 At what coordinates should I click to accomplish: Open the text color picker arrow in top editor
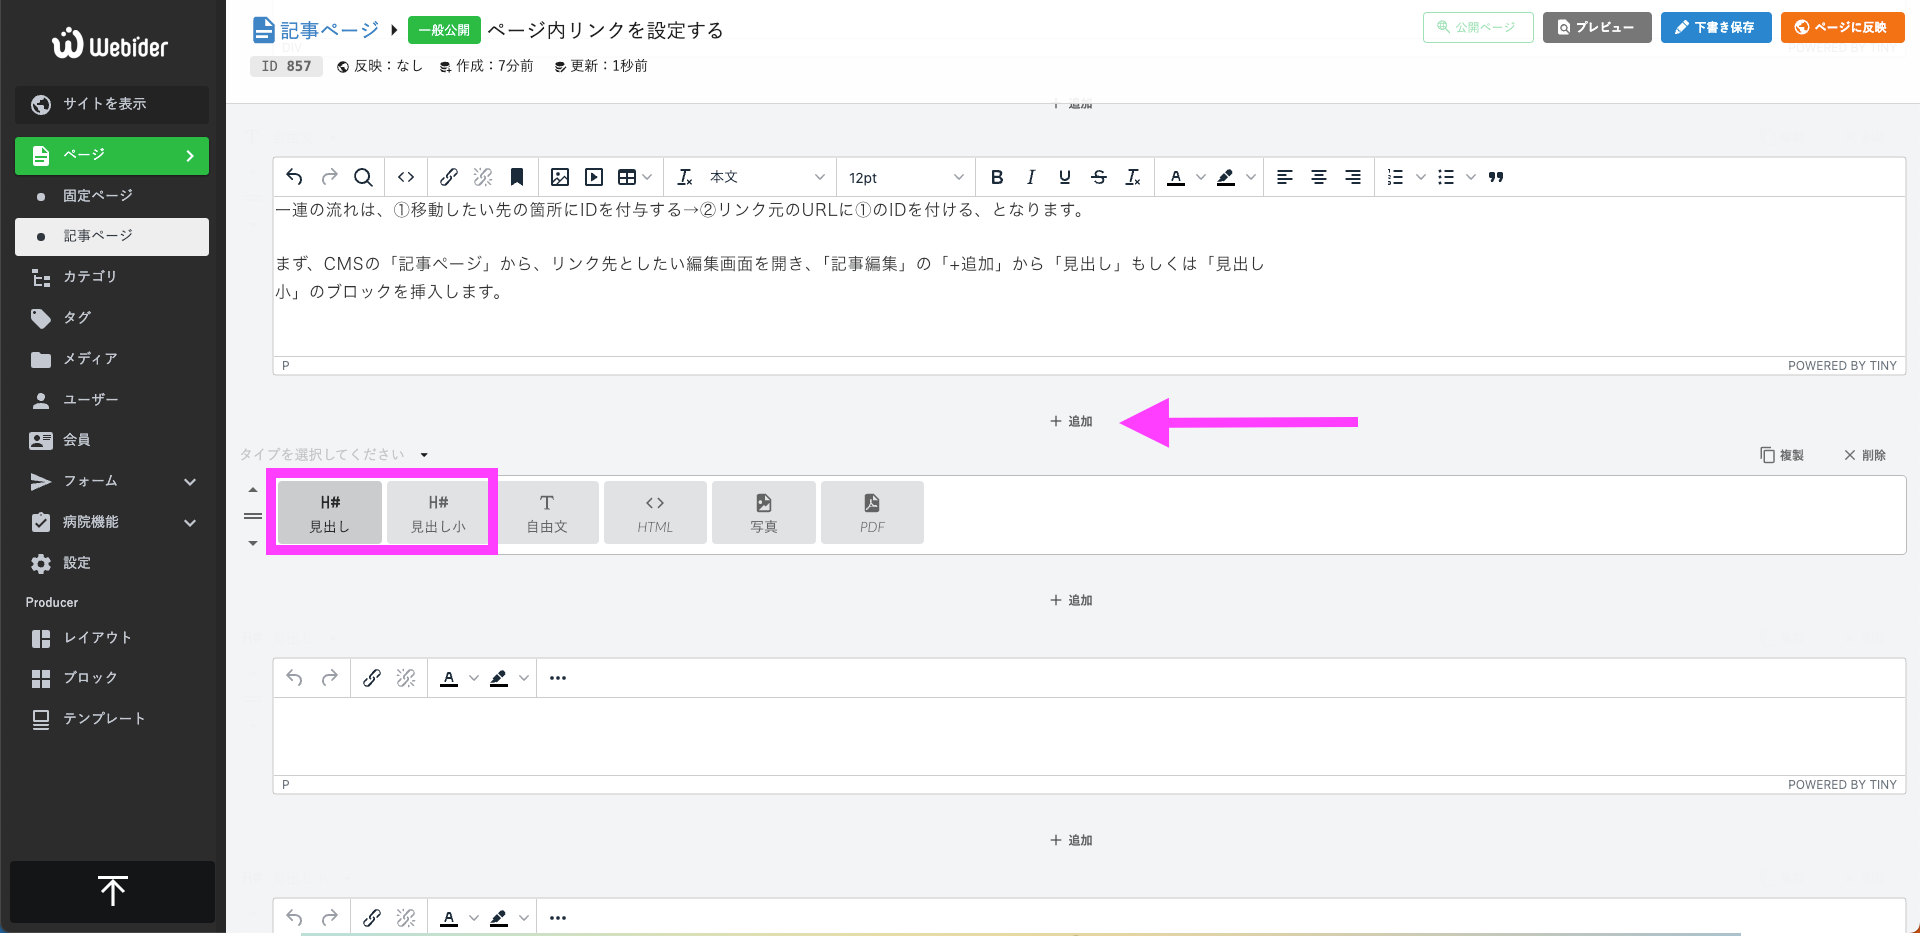pyautogui.click(x=1201, y=177)
